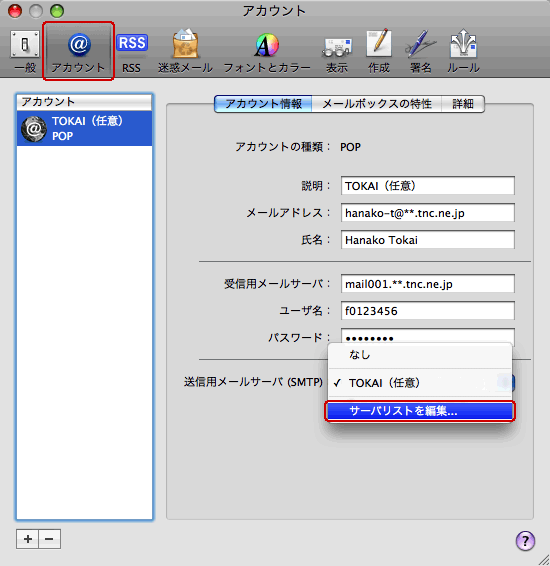Select checked TOKAI（任意） SMTP server option

[420, 383]
